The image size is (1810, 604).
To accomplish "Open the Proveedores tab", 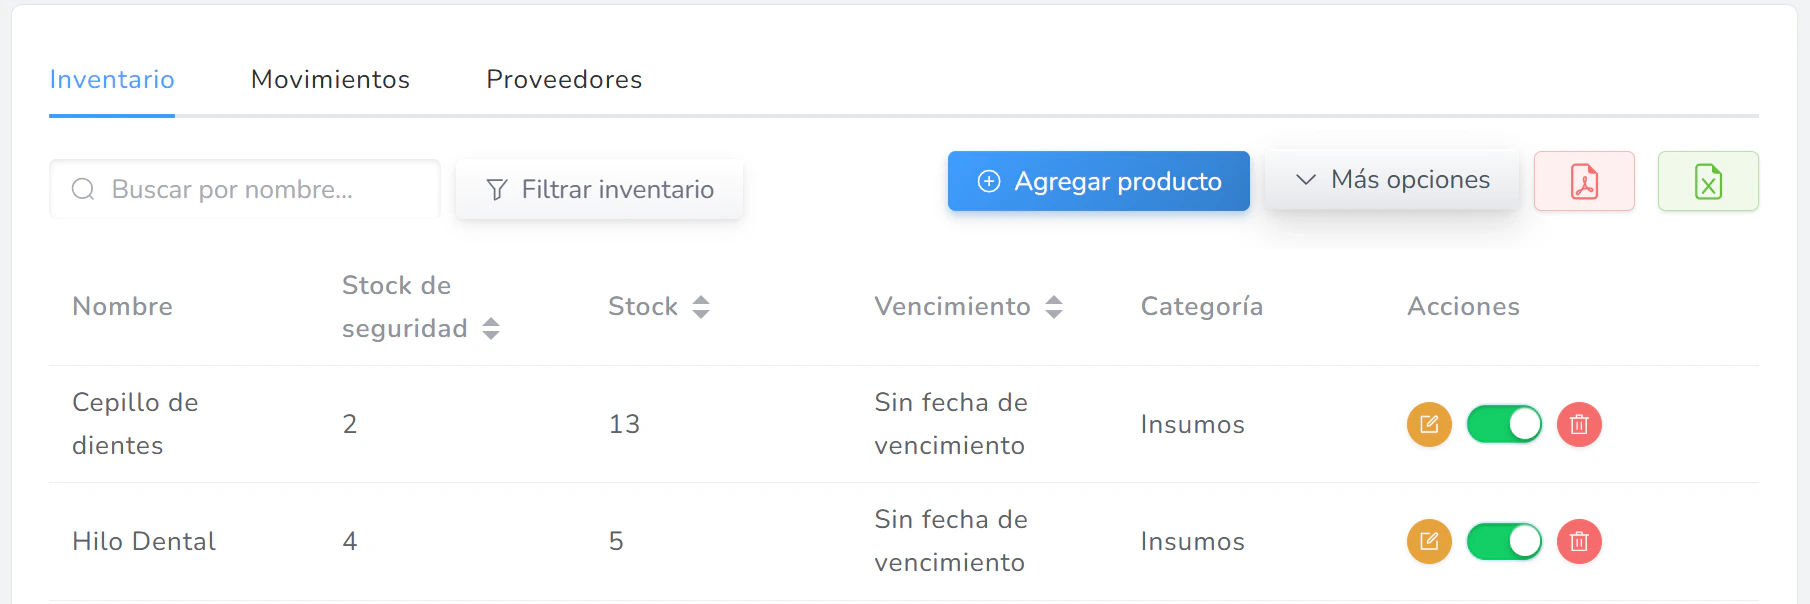I will coord(564,80).
